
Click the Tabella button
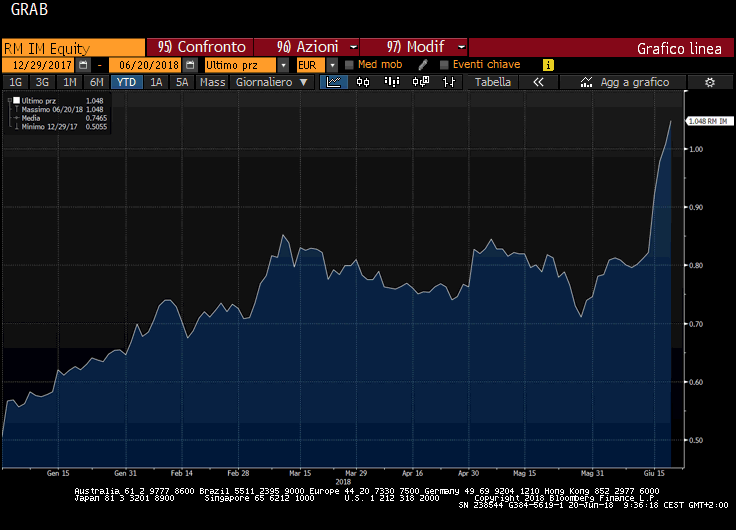tap(492, 82)
